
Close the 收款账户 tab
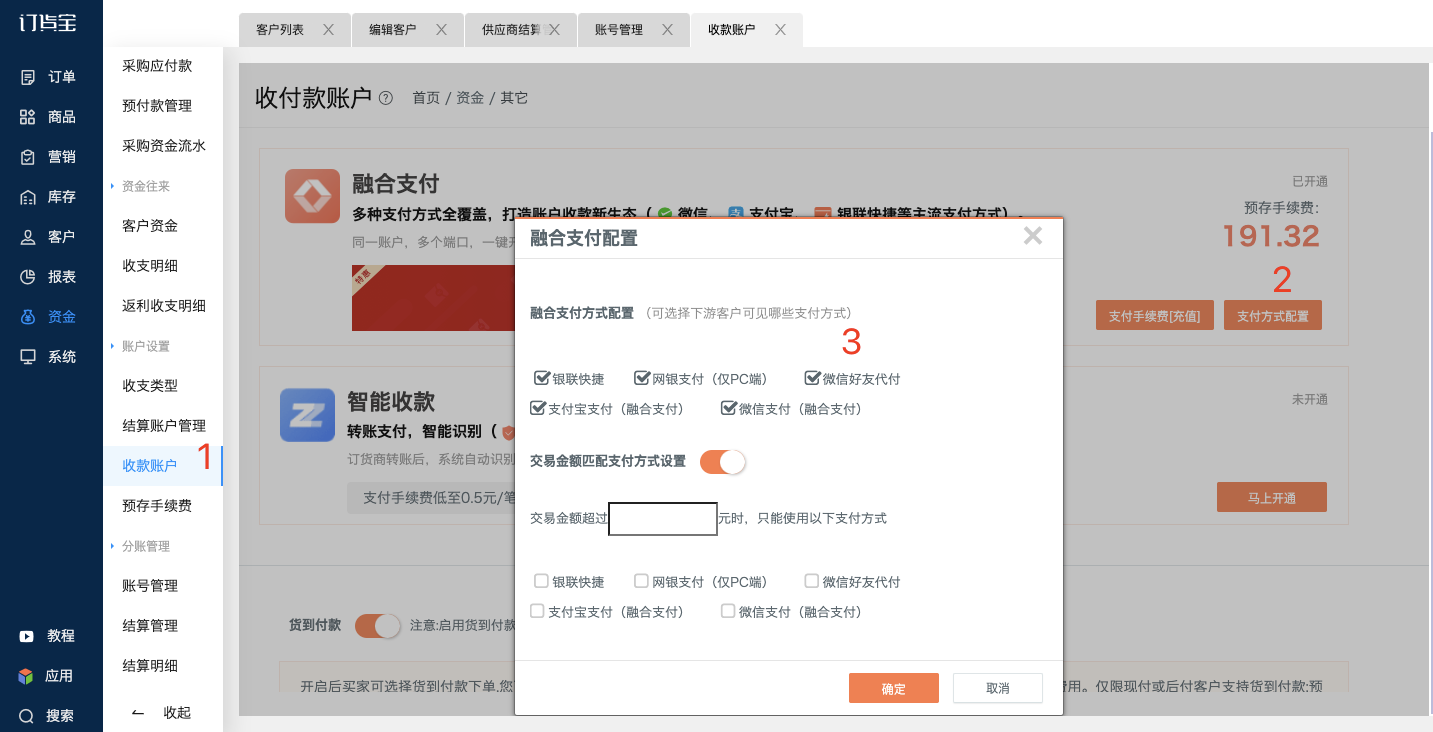click(781, 30)
